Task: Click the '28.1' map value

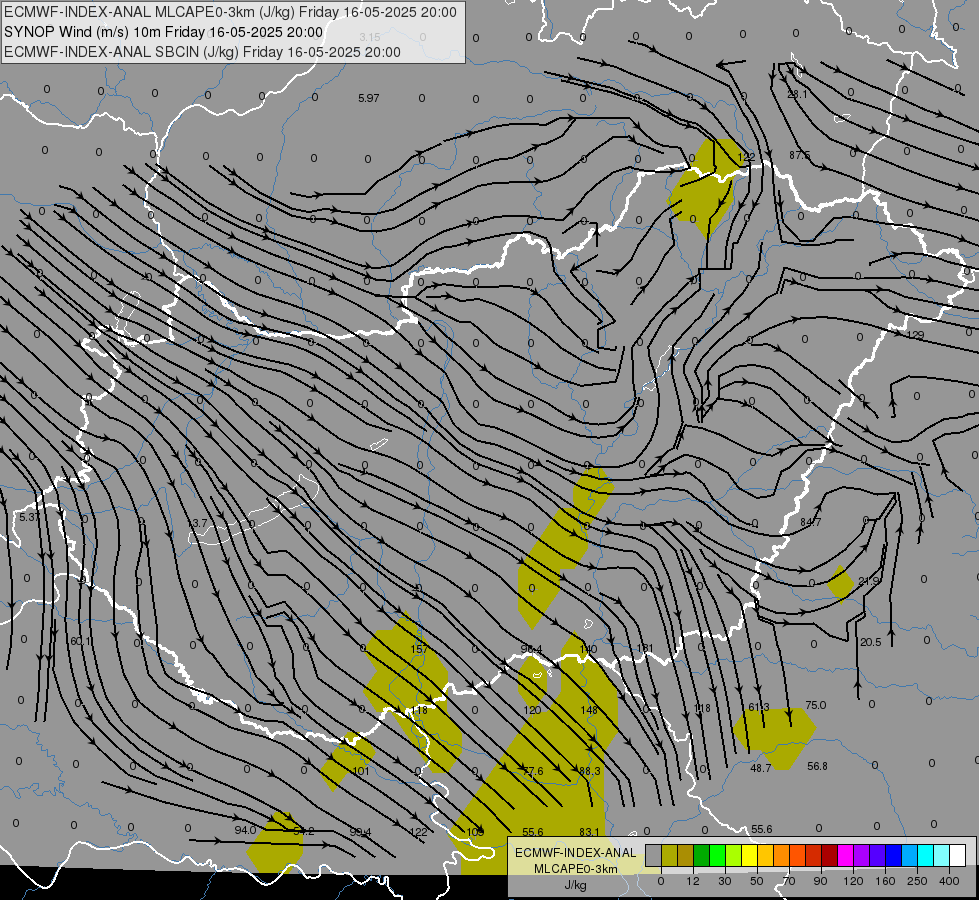Action: tap(797, 94)
